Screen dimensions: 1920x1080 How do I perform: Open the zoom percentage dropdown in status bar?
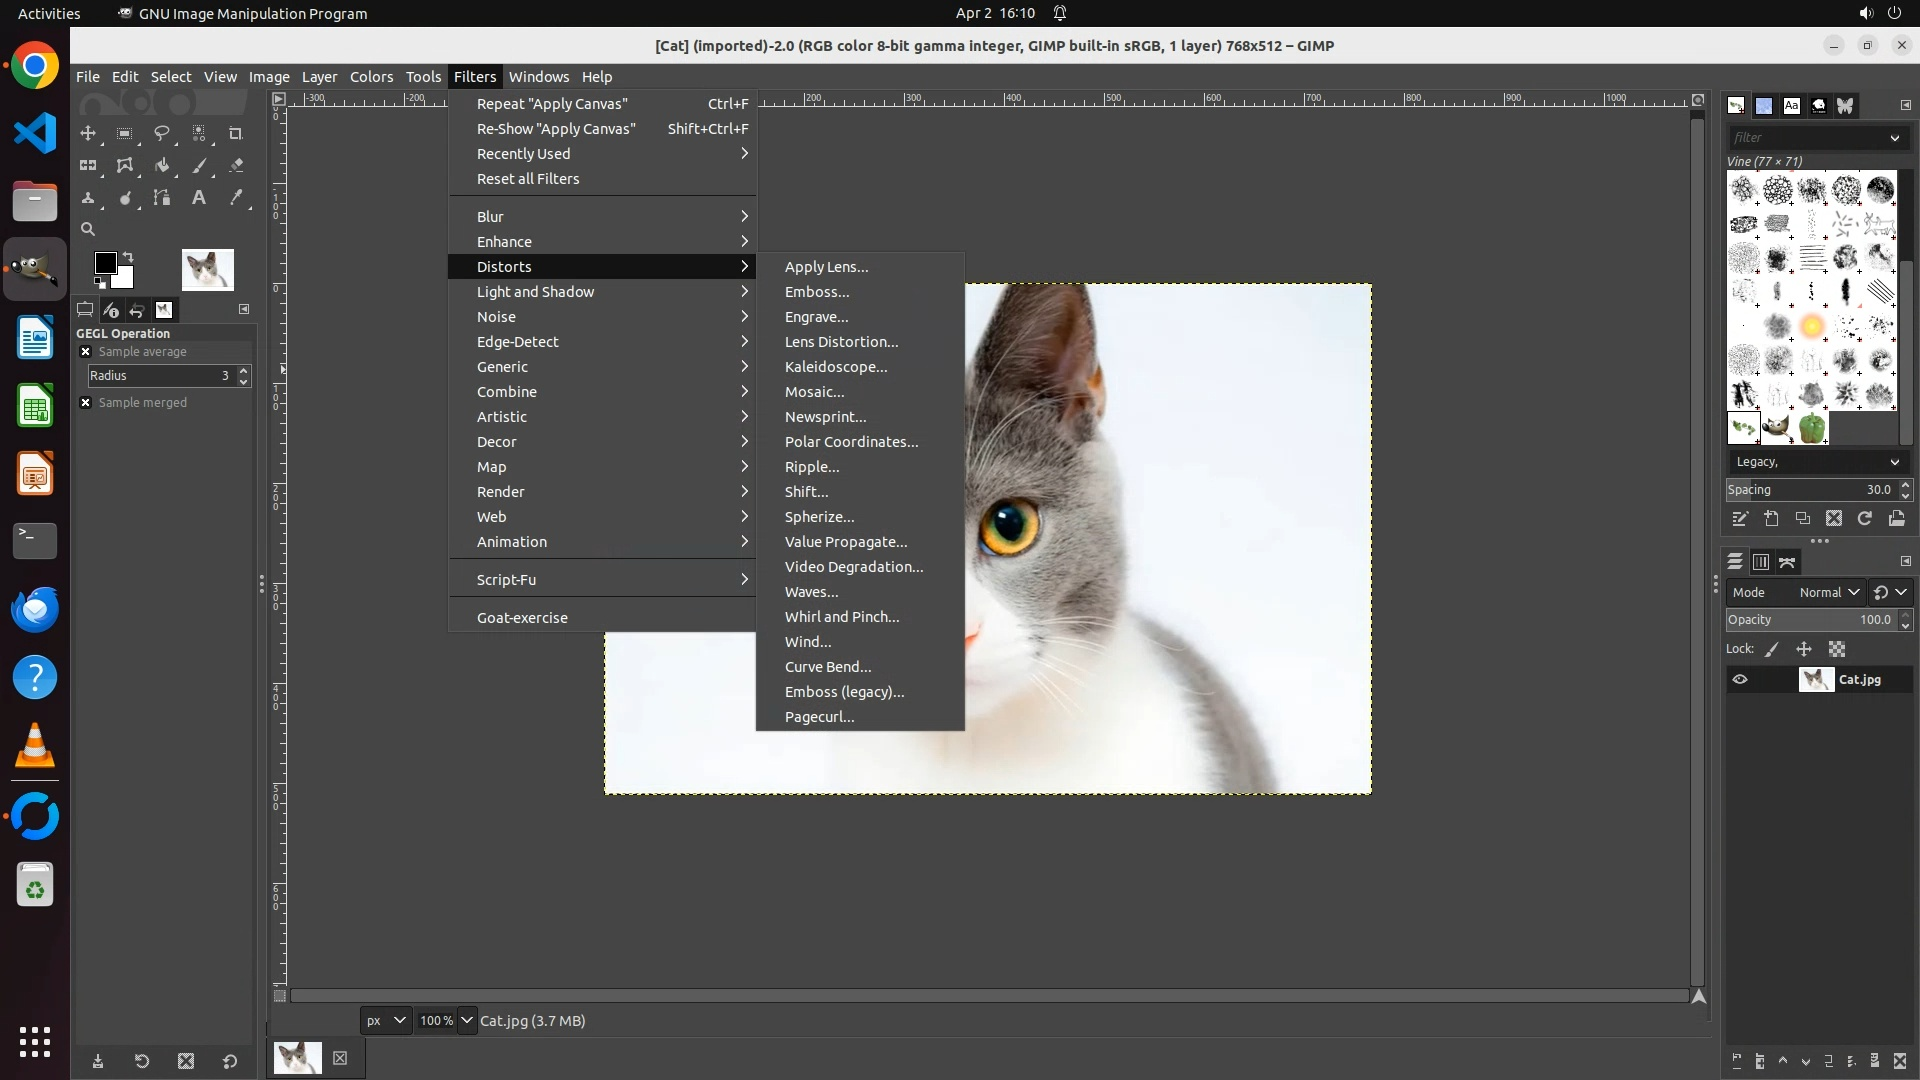(x=466, y=1020)
